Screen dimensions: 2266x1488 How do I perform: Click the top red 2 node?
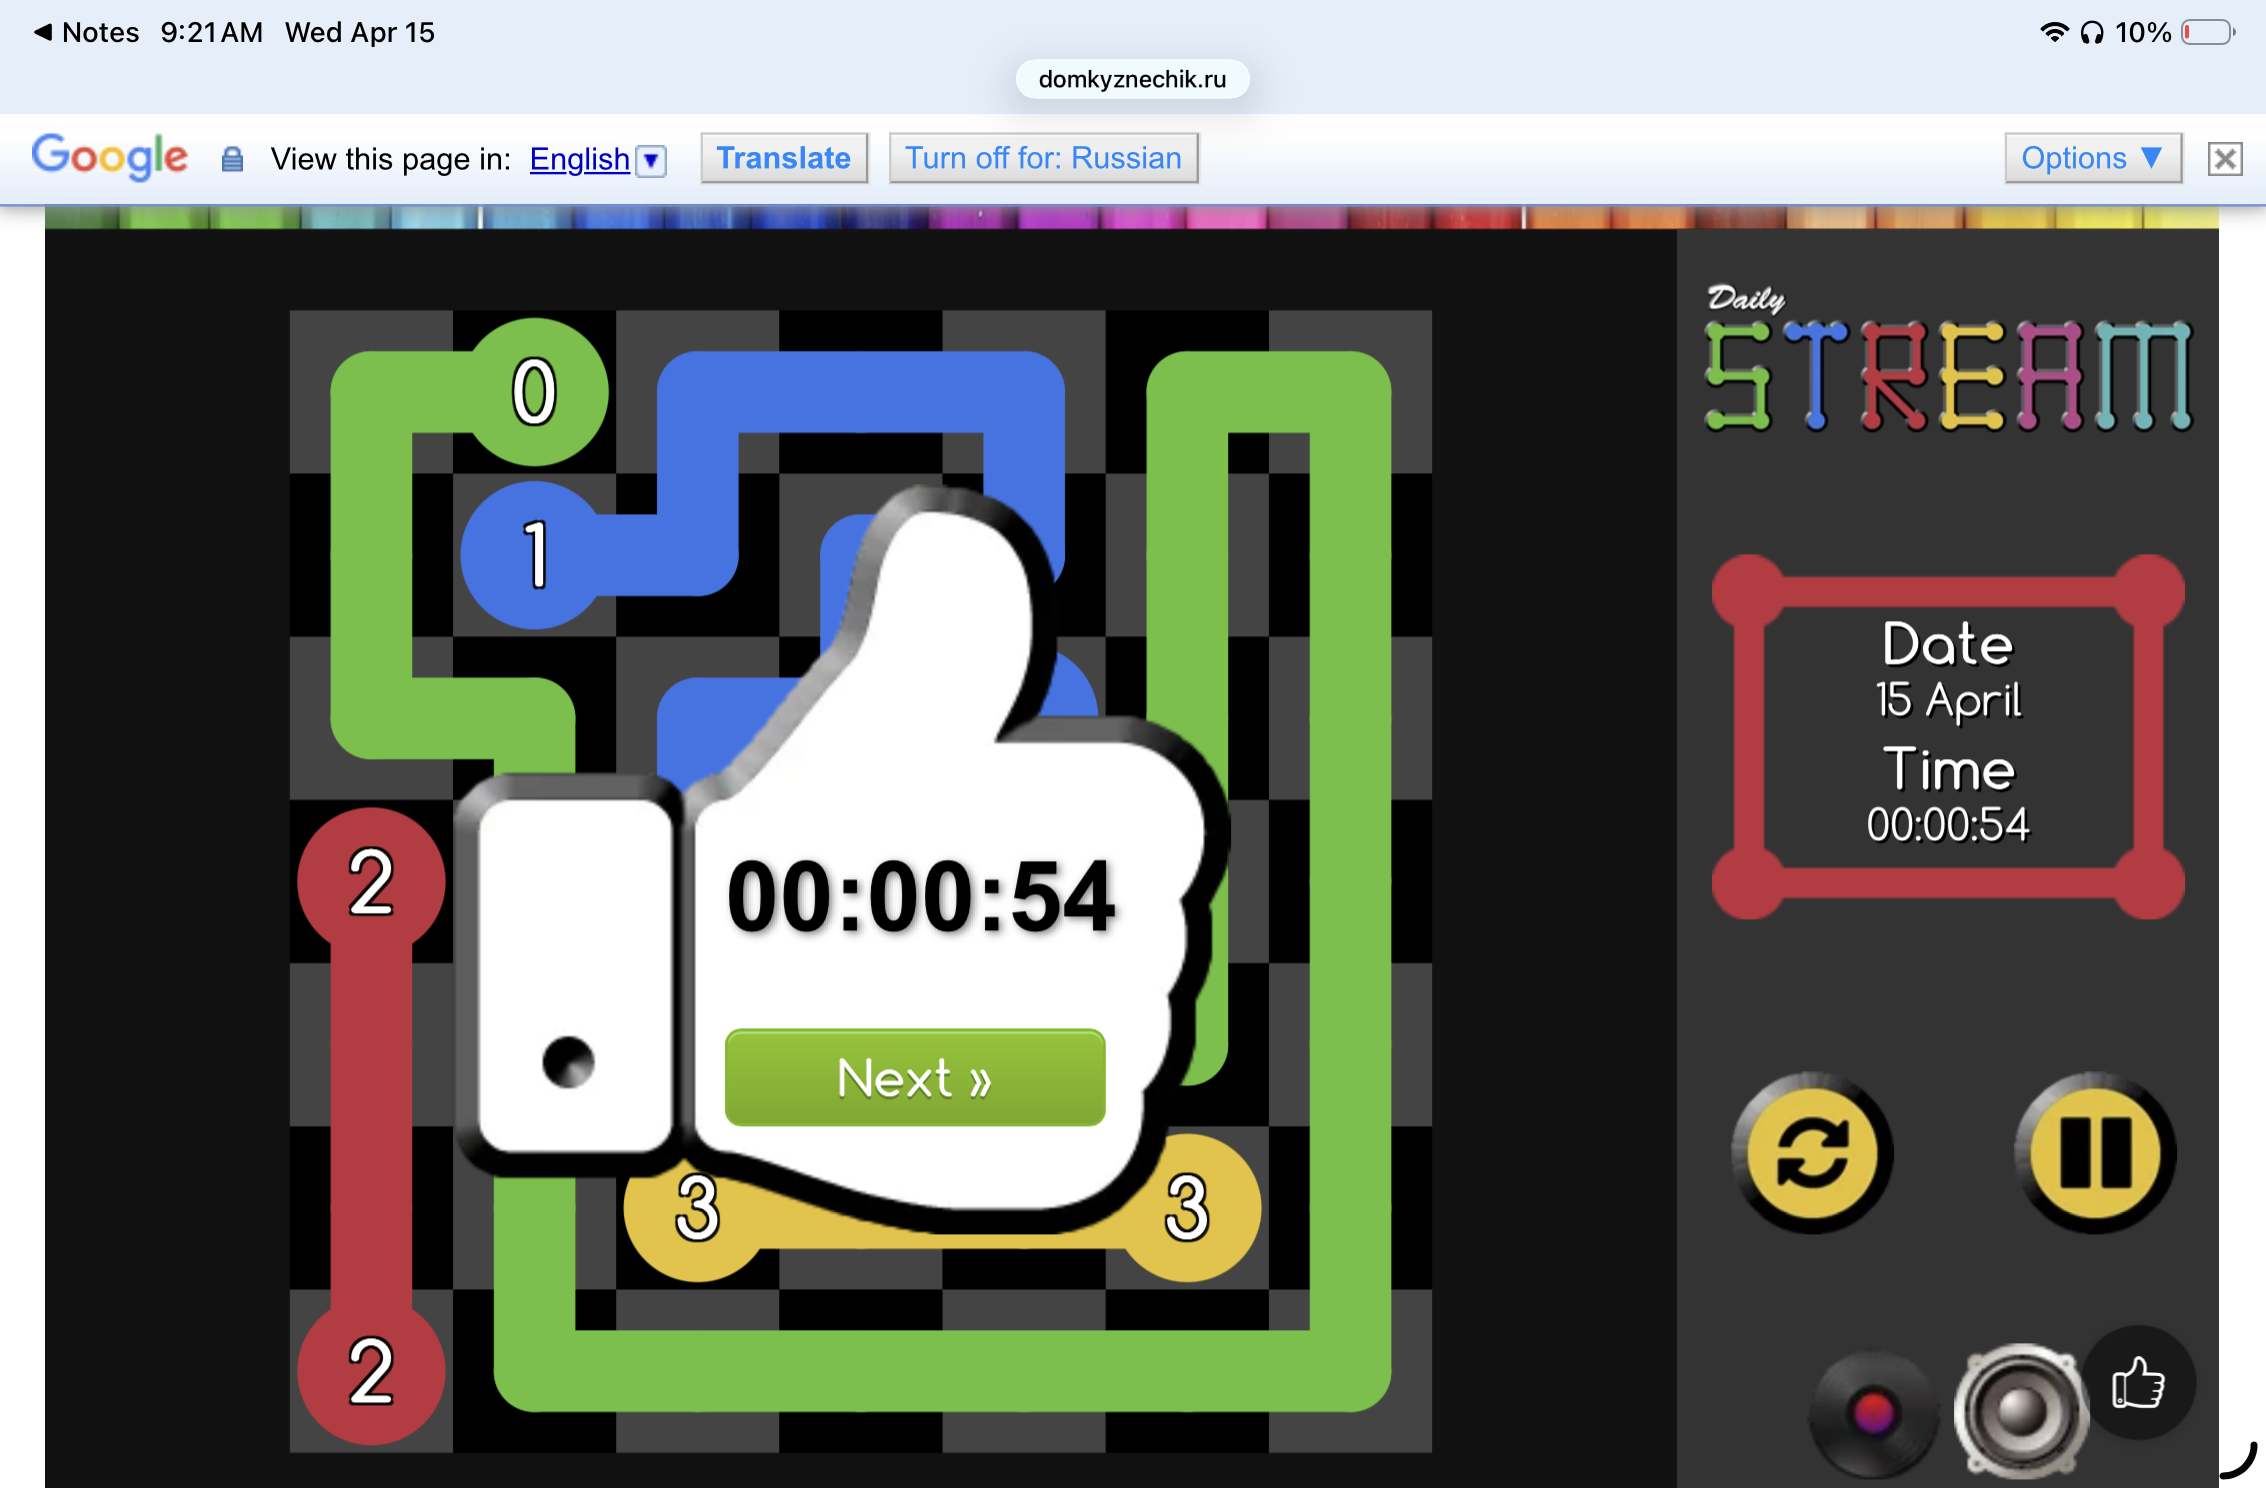pos(371,882)
